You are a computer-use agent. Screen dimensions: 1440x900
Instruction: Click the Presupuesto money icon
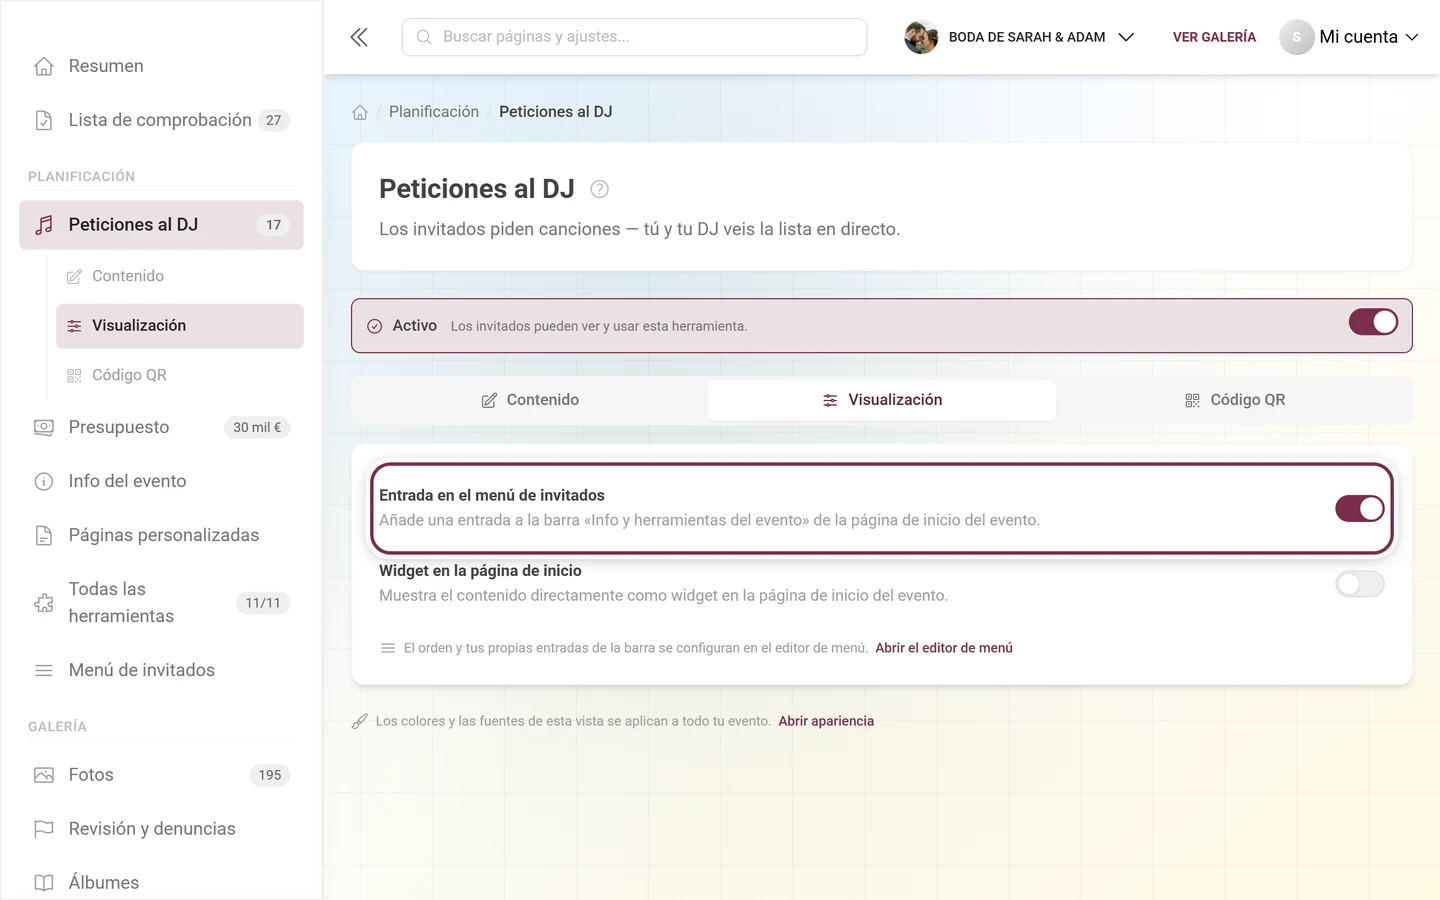coord(44,427)
